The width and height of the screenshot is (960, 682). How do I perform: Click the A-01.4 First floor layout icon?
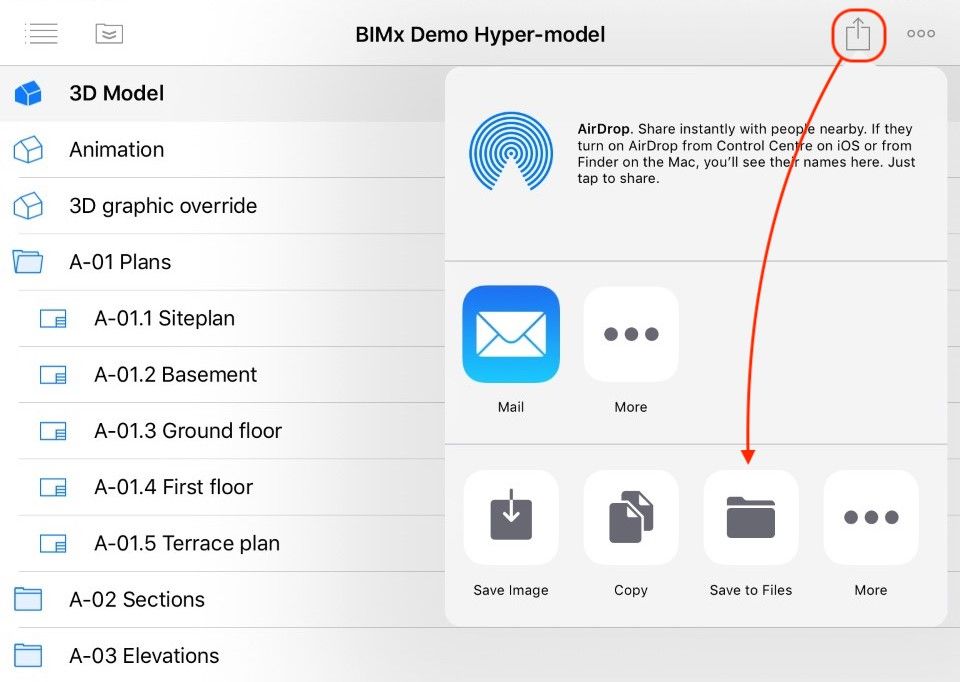[53, 487]
